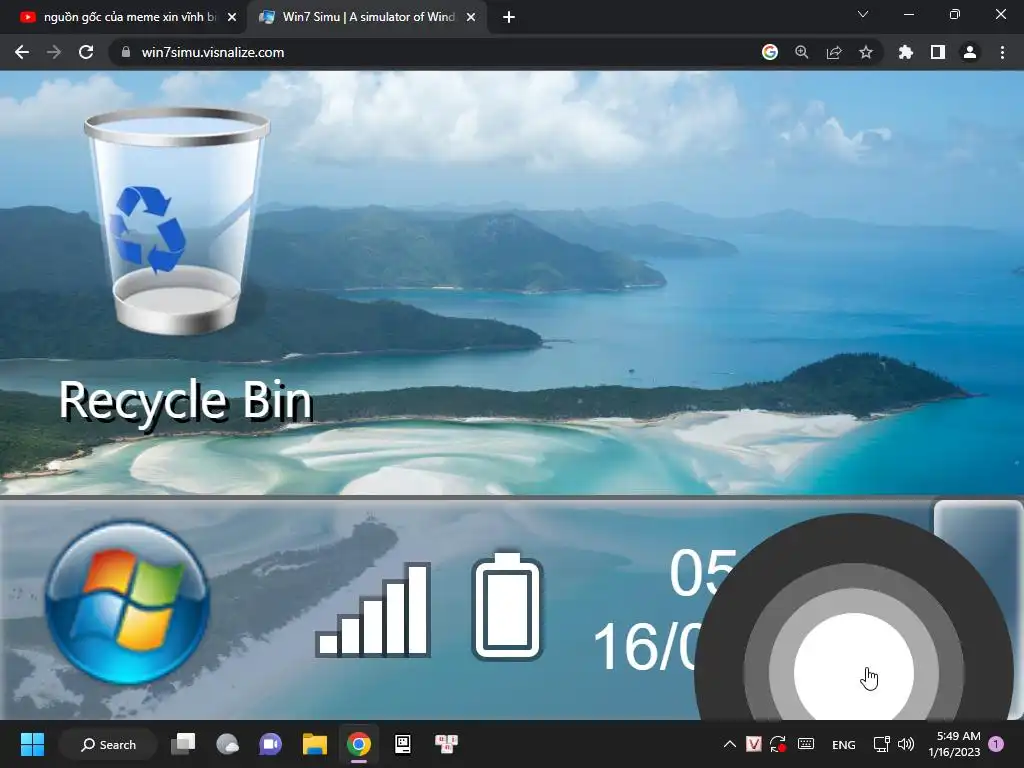The height and width of the screenshot is (768, 1024).
Task: Open Task View on the taskbar
Action: pyautogui.click(x=184, y=744)
